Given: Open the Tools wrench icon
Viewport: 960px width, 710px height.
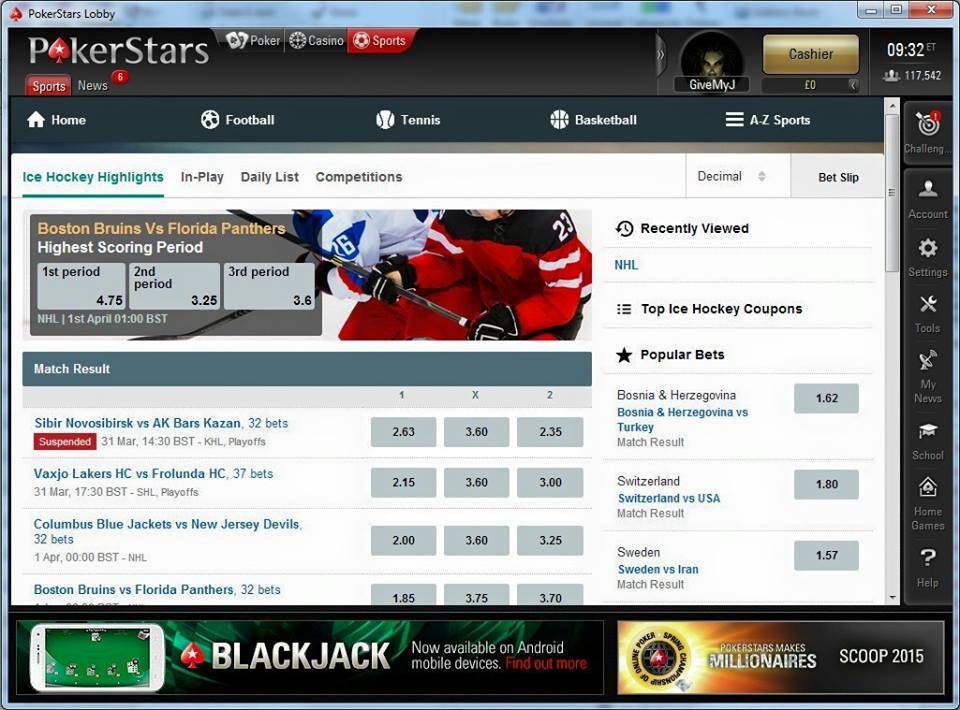Looking at the screenshot, I should (927, 305).
